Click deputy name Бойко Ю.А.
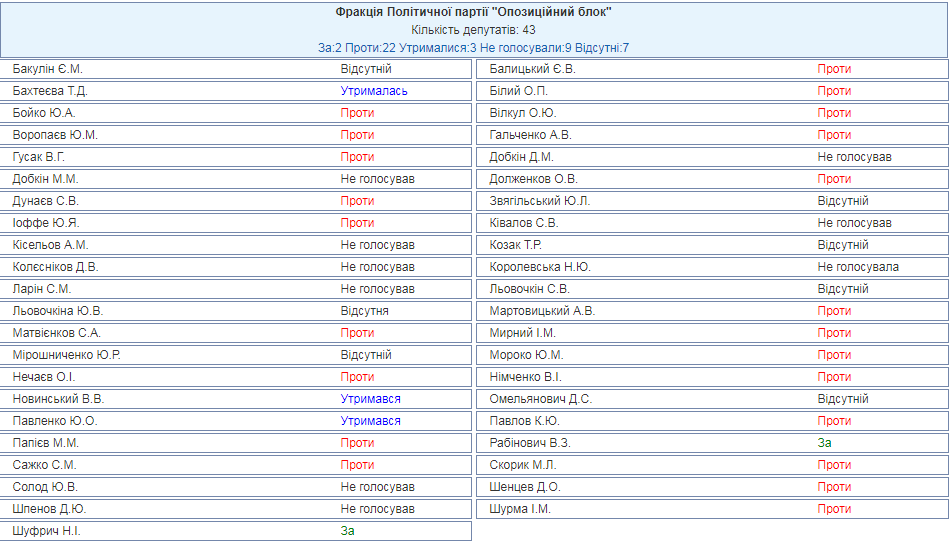The height and width of the screenshot is (542, 952). pyautogui.click(x=44, y=113)
